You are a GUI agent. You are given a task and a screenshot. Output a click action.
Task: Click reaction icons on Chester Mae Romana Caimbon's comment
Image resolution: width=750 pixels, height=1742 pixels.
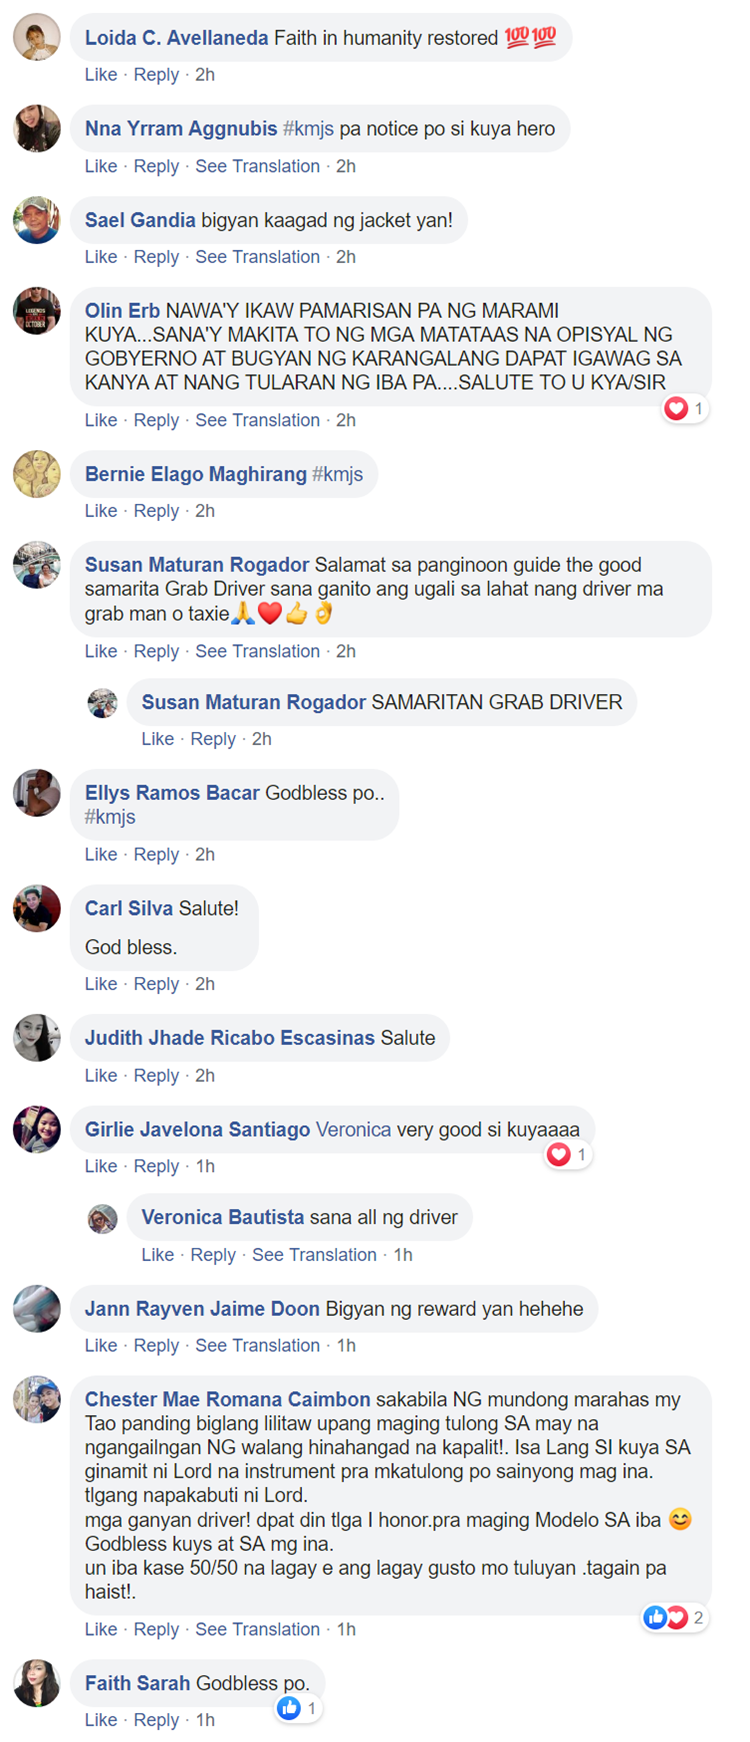(666, 1617)
